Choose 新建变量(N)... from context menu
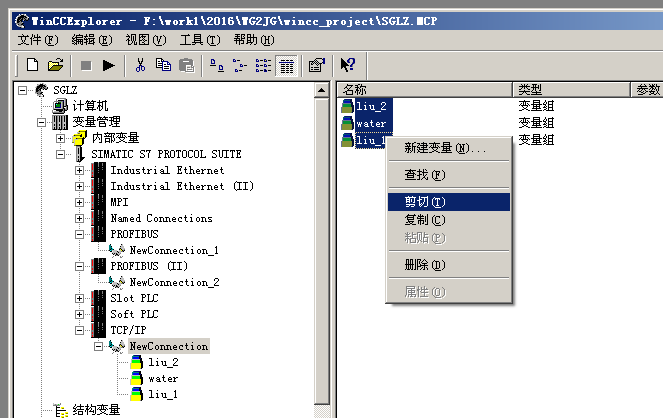 tap(449, 148)
